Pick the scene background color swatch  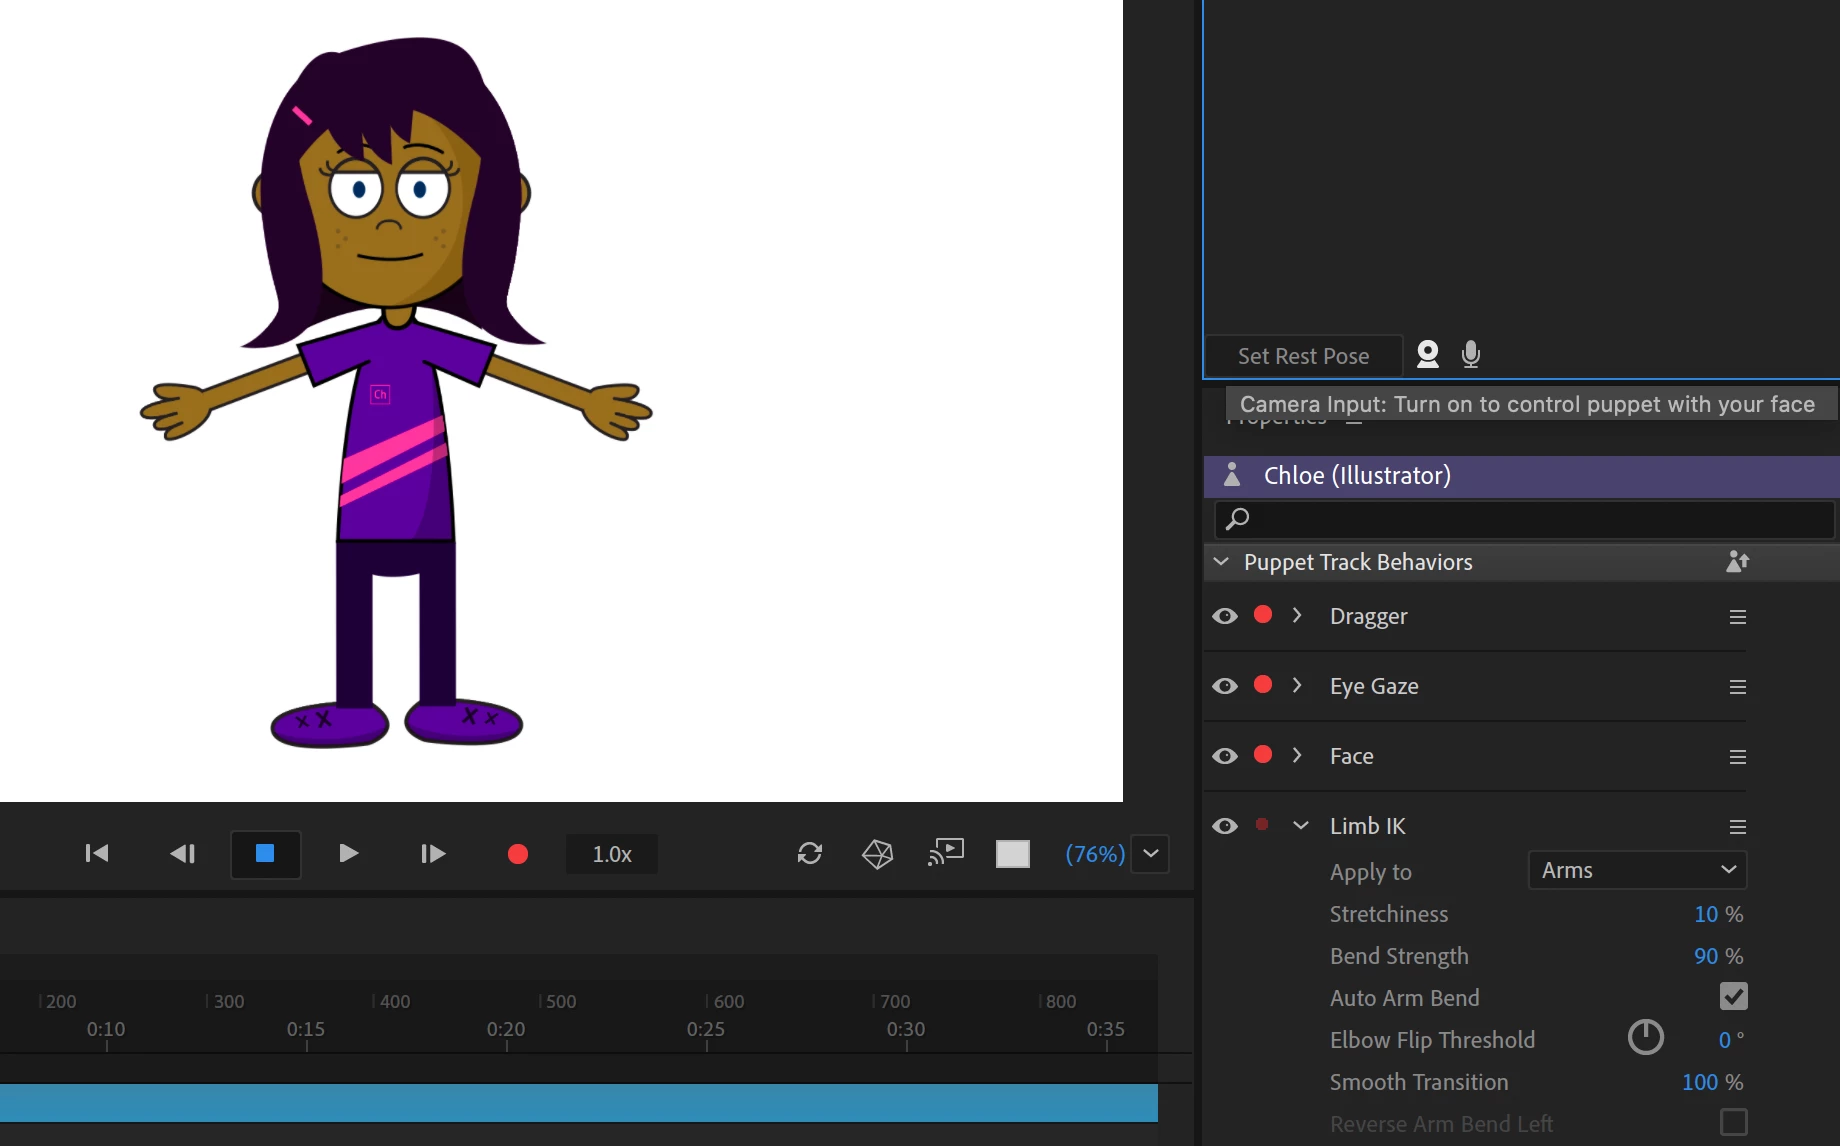coord(1013,854)
